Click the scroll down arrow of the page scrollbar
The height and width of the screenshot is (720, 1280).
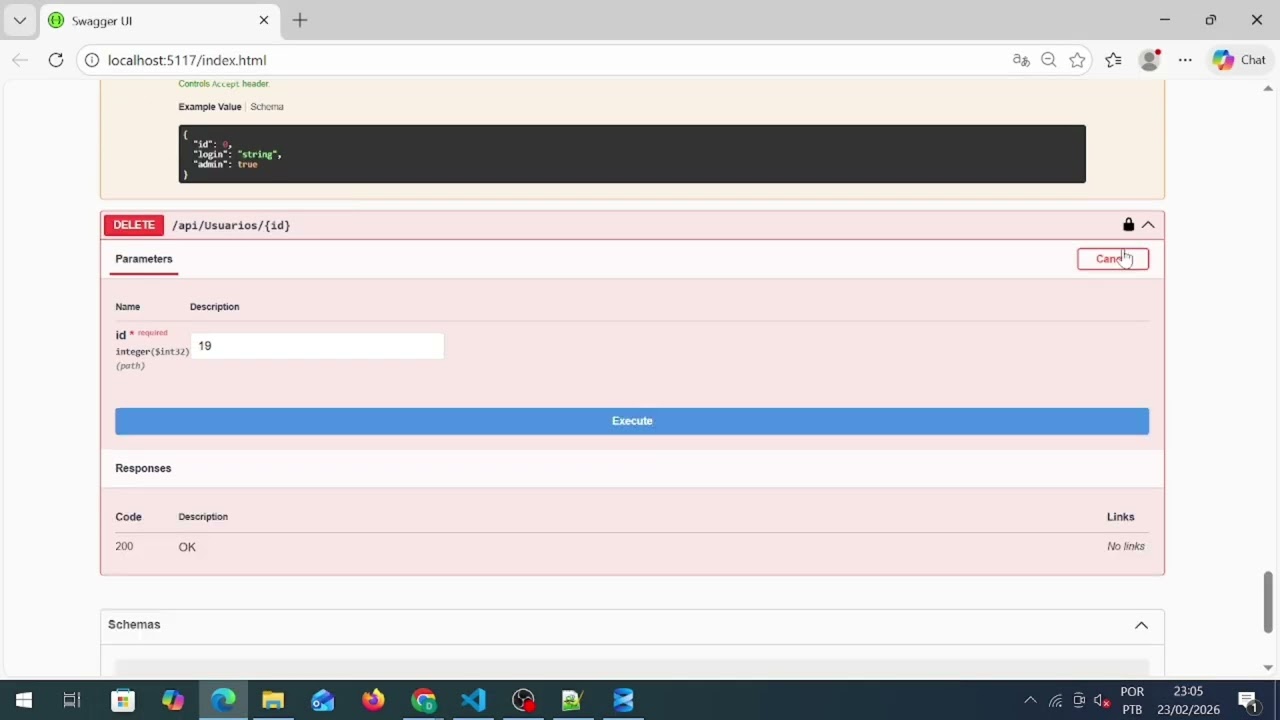coord(1268,668)
